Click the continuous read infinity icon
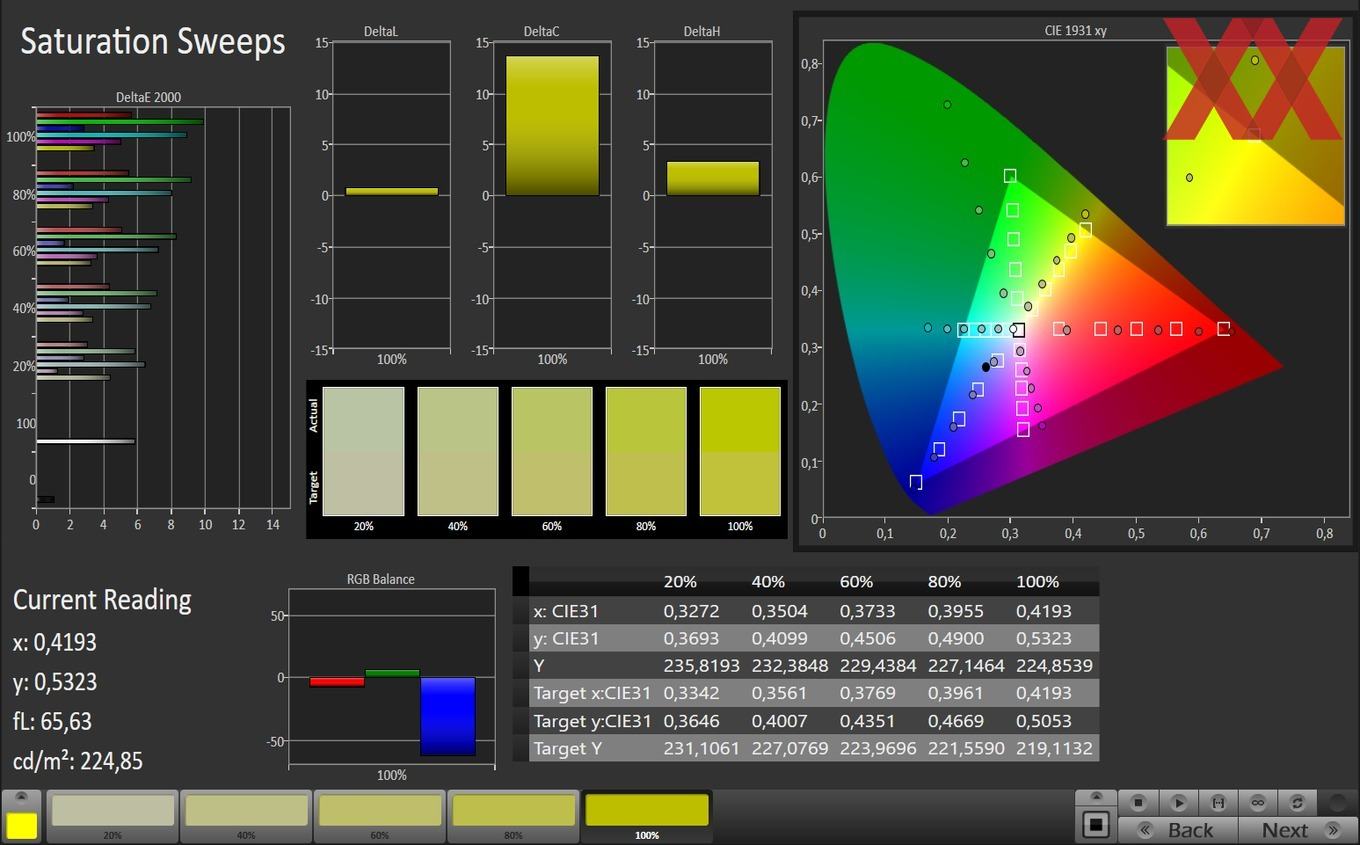 (x=1258, y=802)
